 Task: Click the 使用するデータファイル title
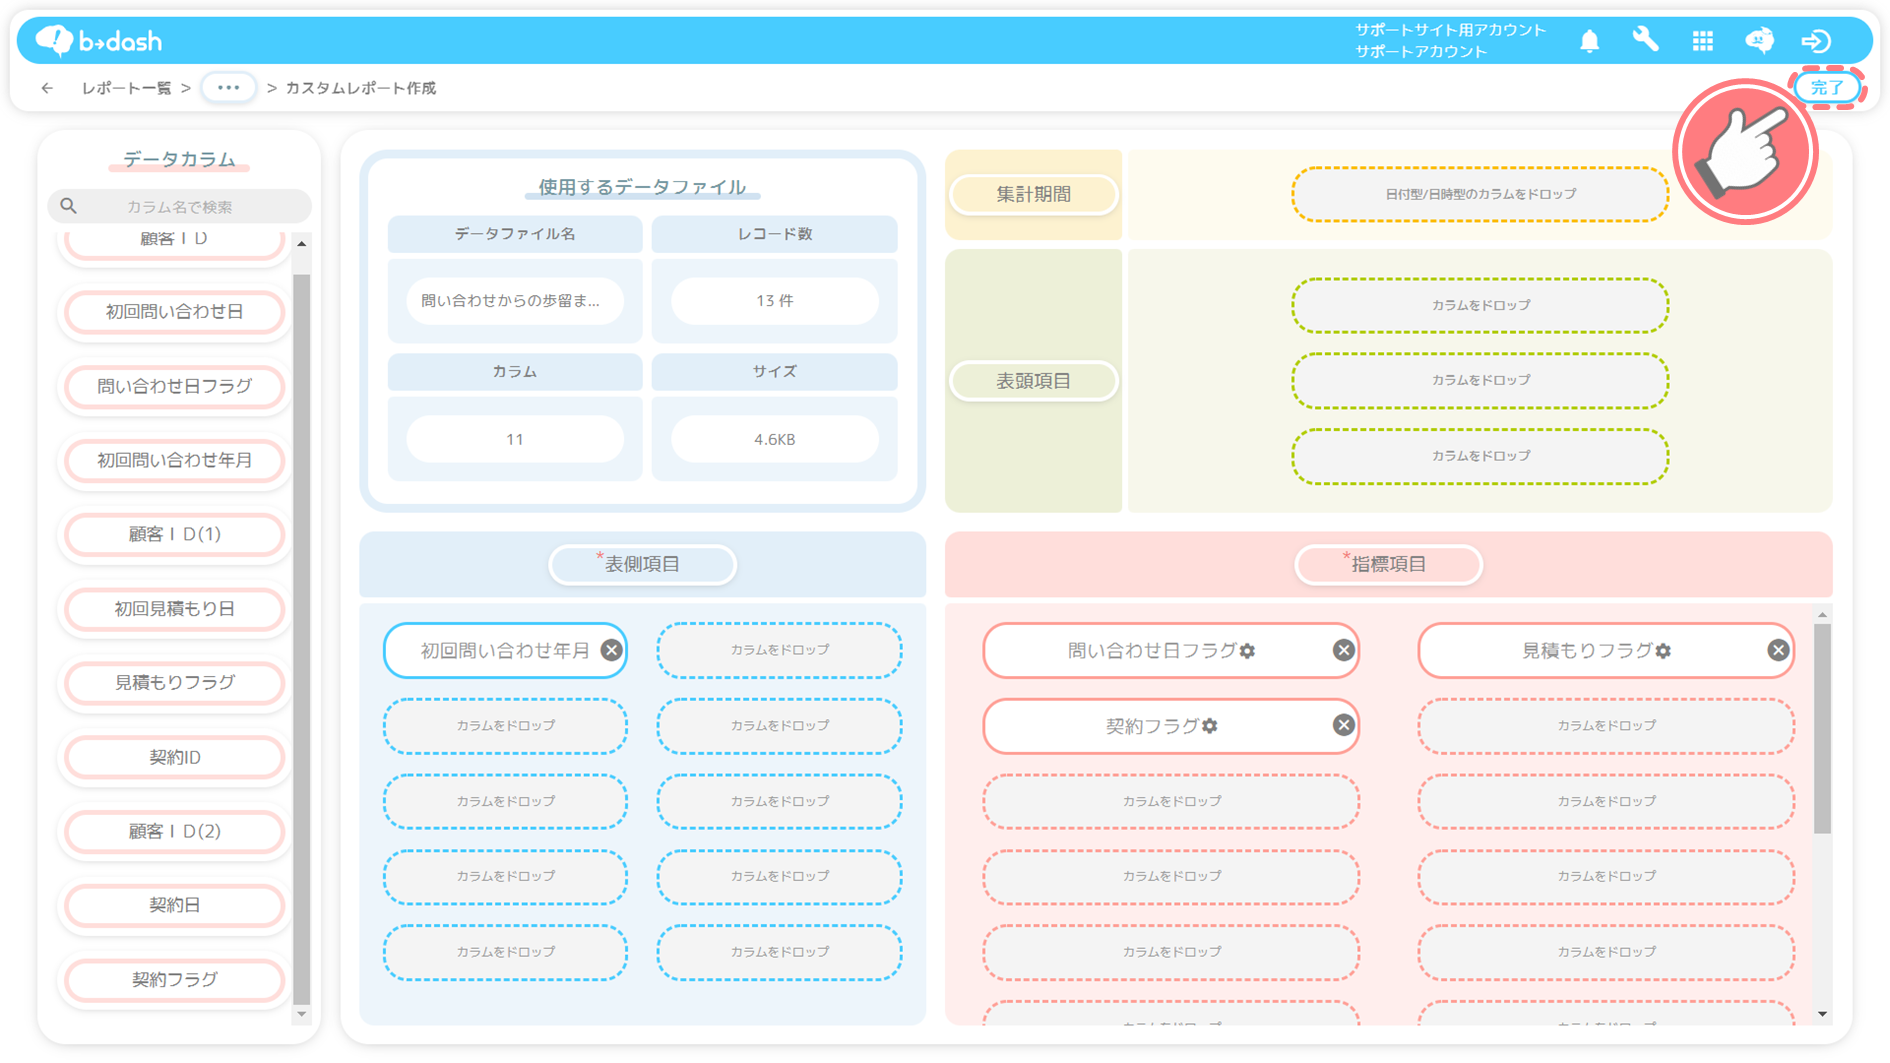(642, 187)
